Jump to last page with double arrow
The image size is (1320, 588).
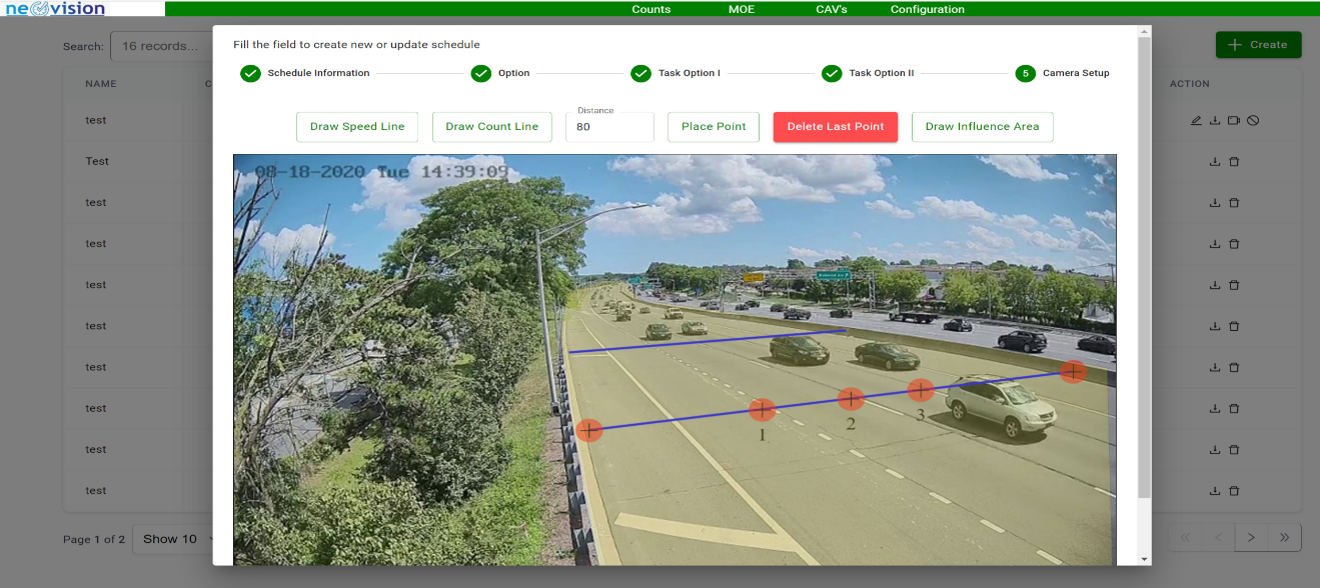tap(1284, 538)
